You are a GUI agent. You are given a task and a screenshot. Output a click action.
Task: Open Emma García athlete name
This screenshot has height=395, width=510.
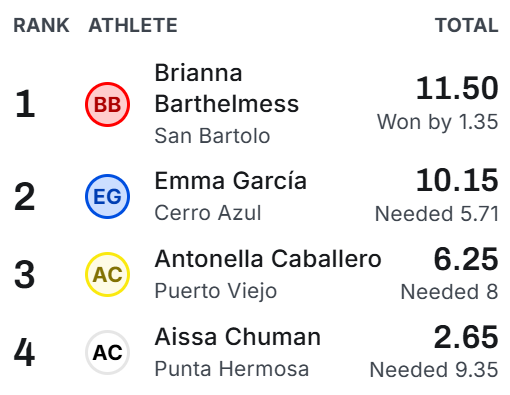230,181
